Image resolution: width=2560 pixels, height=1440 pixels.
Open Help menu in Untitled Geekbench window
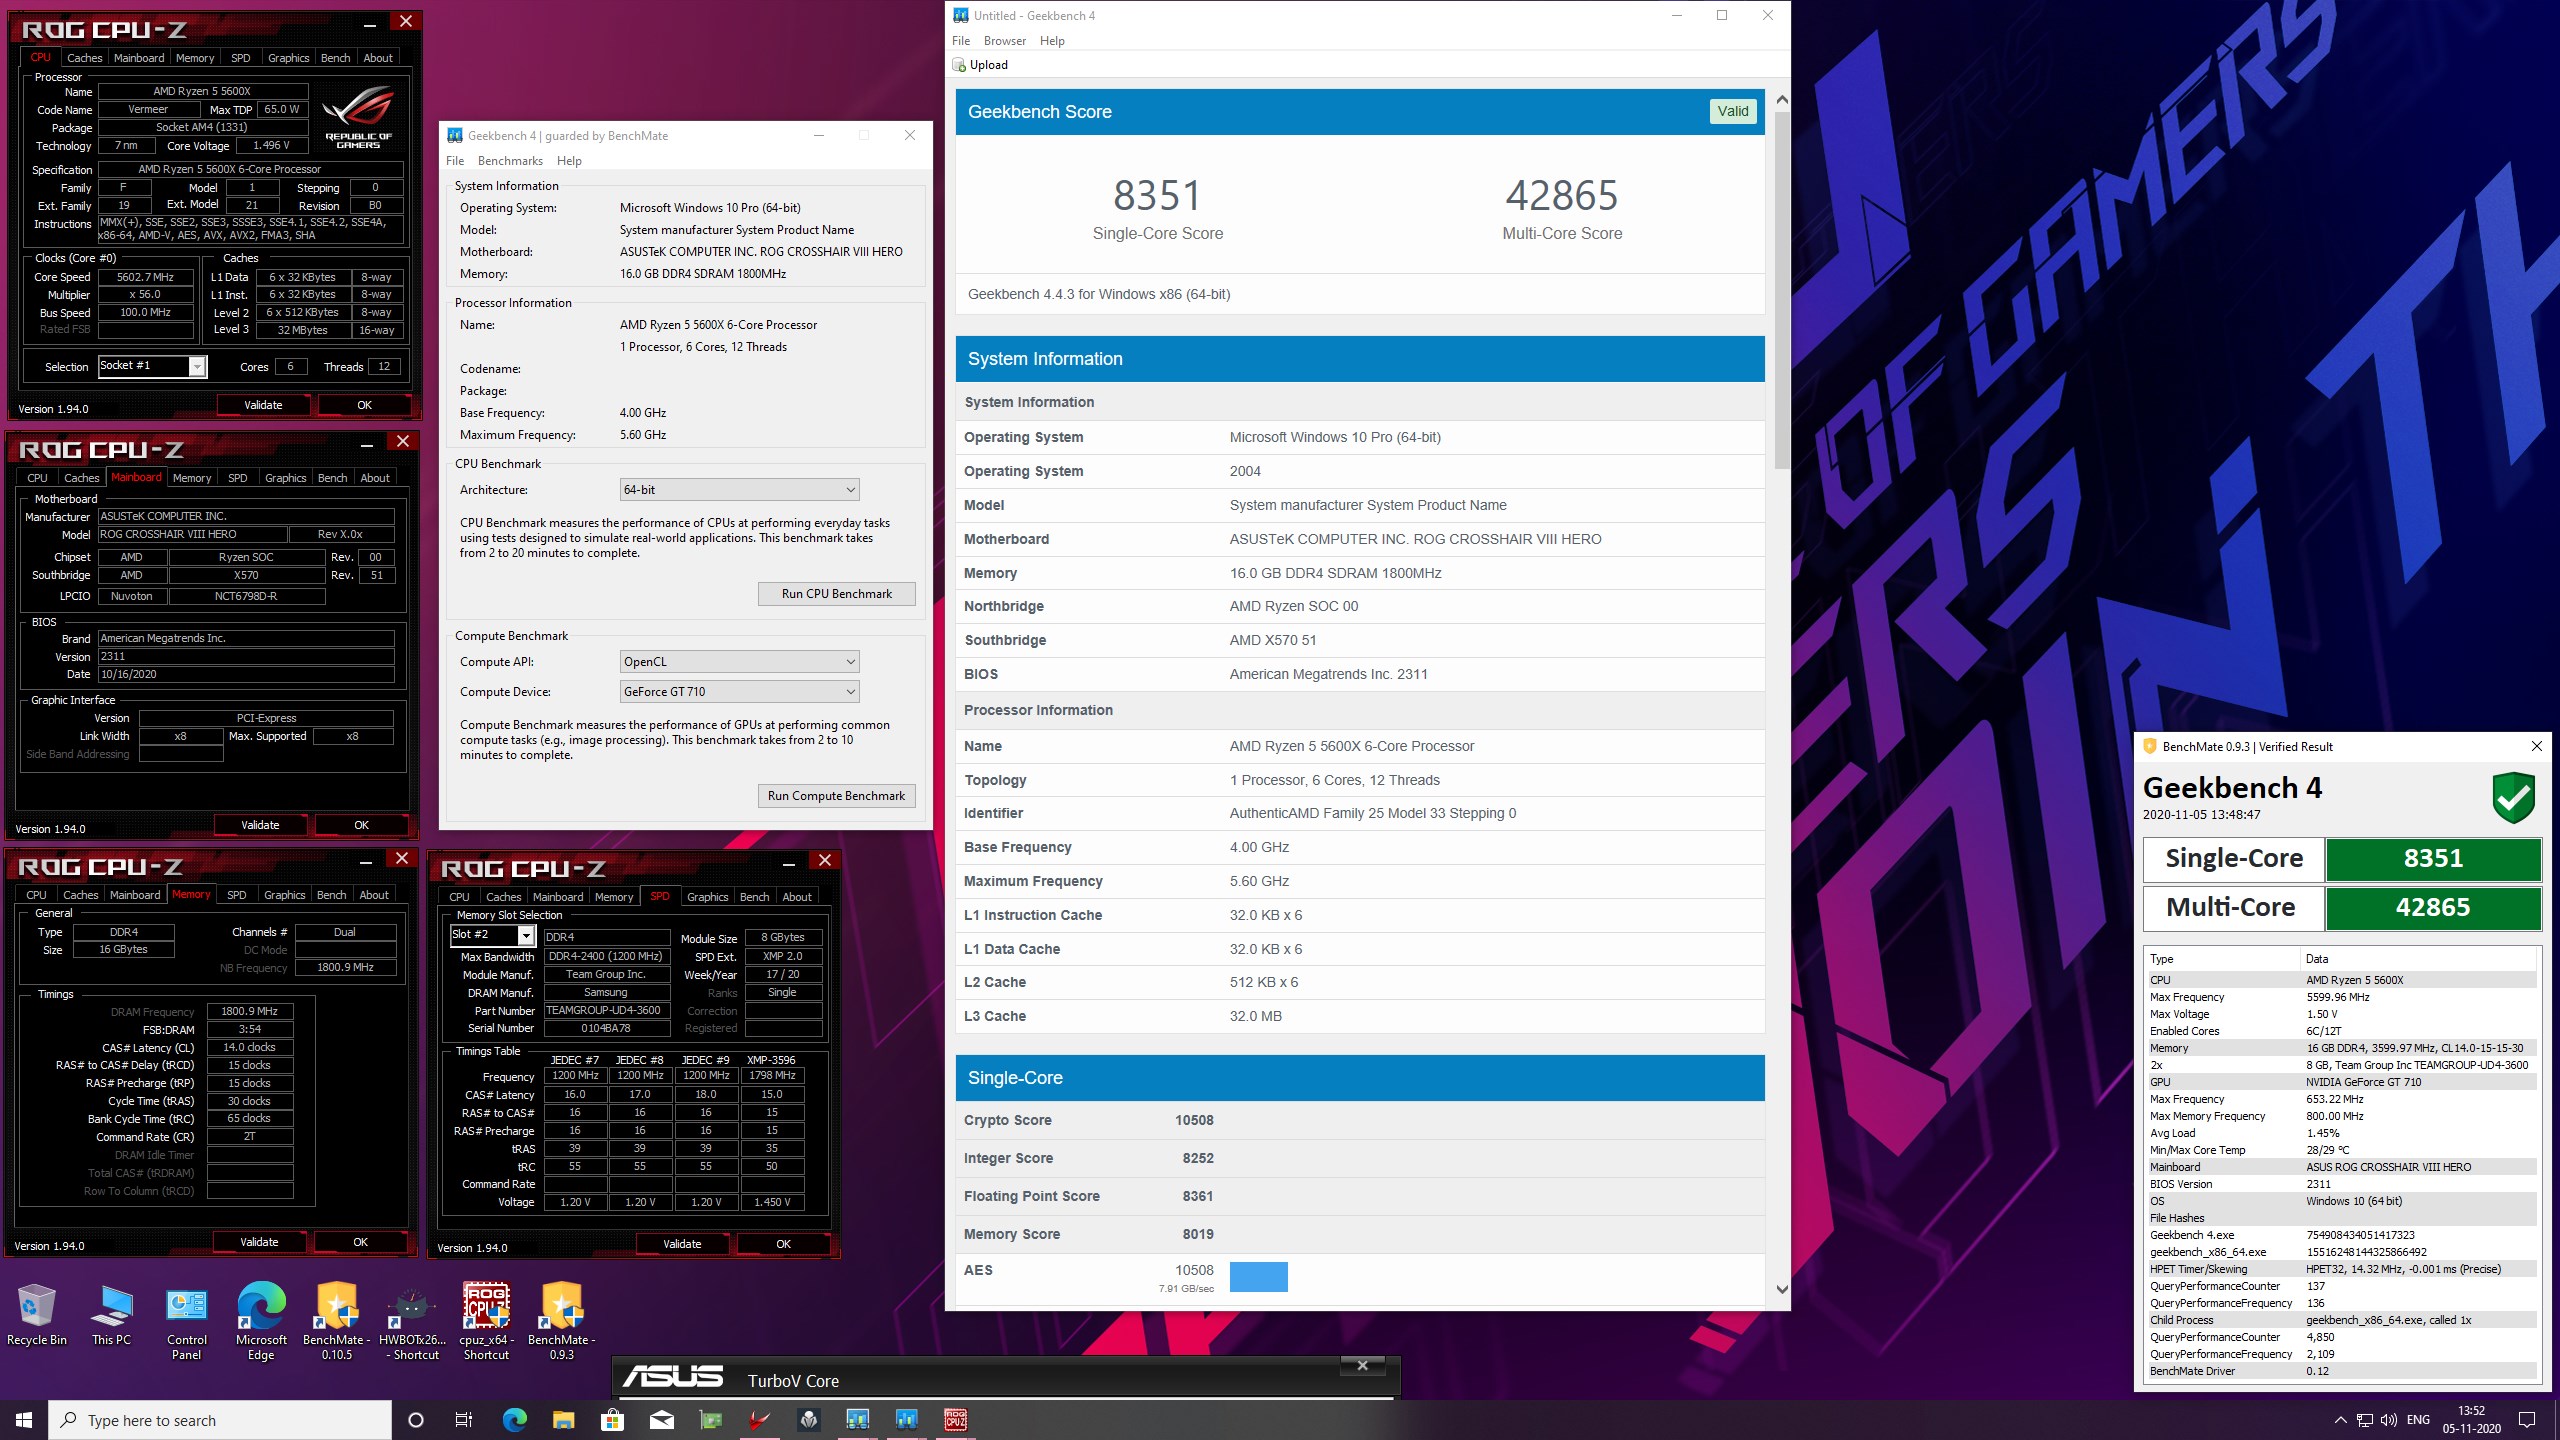1052,41
